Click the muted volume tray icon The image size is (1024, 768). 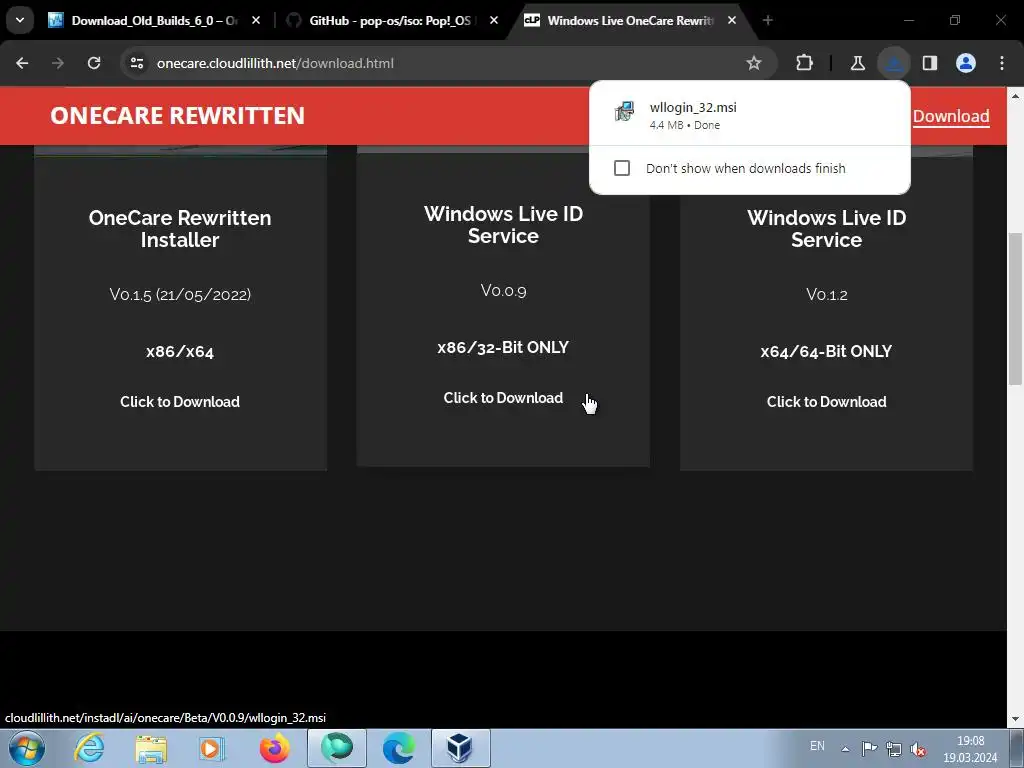click(x=918, y=749)
